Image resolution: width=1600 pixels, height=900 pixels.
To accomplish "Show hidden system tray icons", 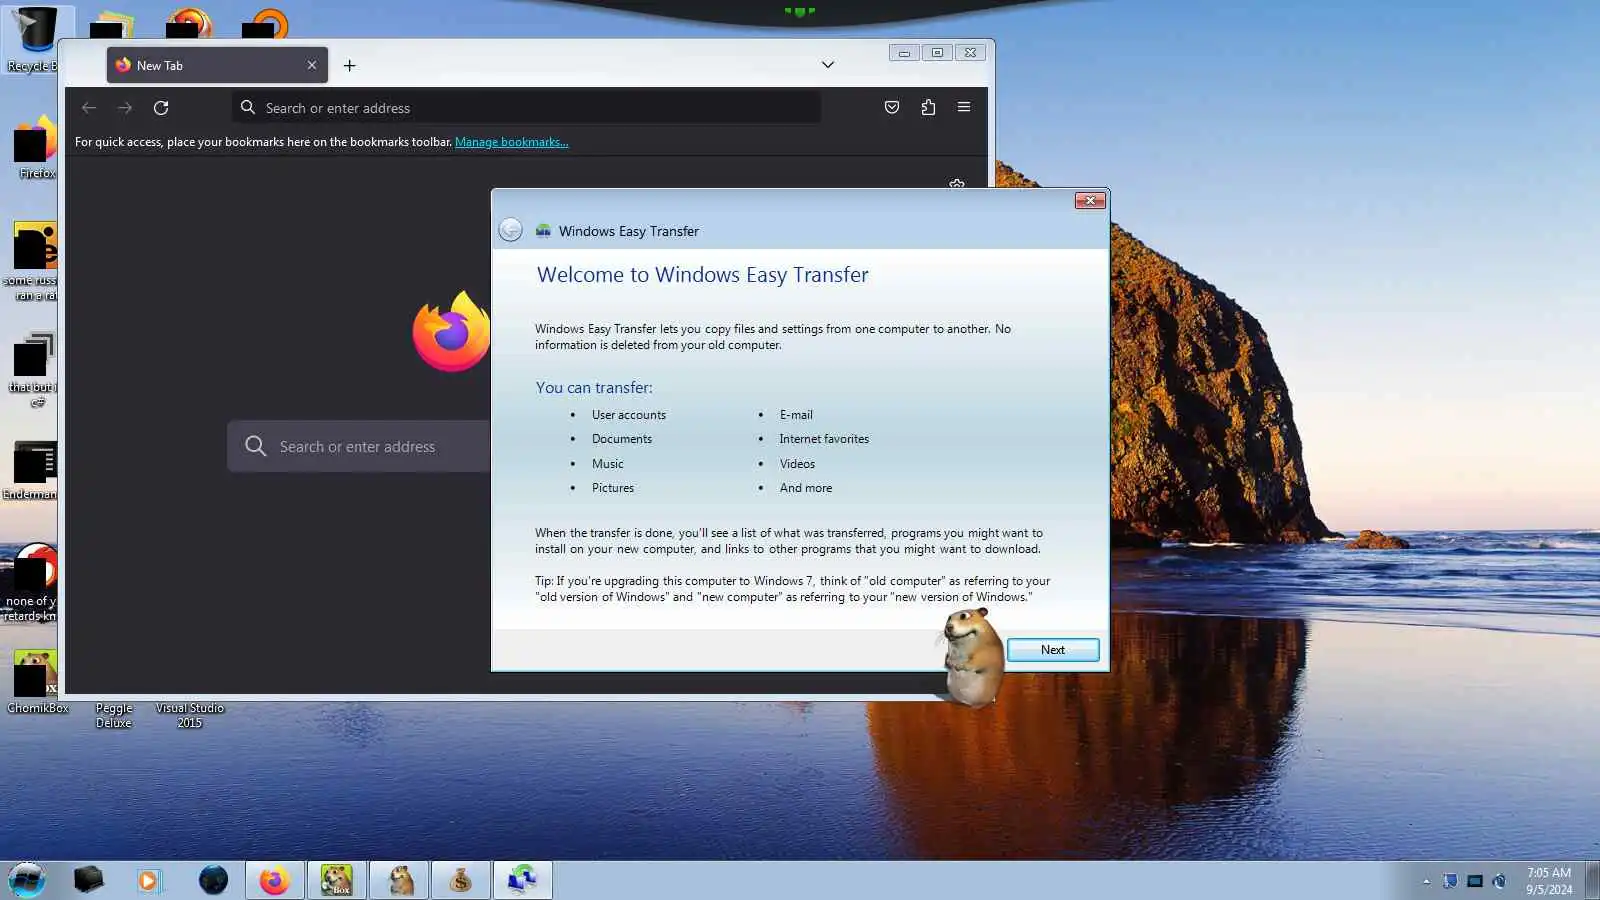I will 1426,881.
